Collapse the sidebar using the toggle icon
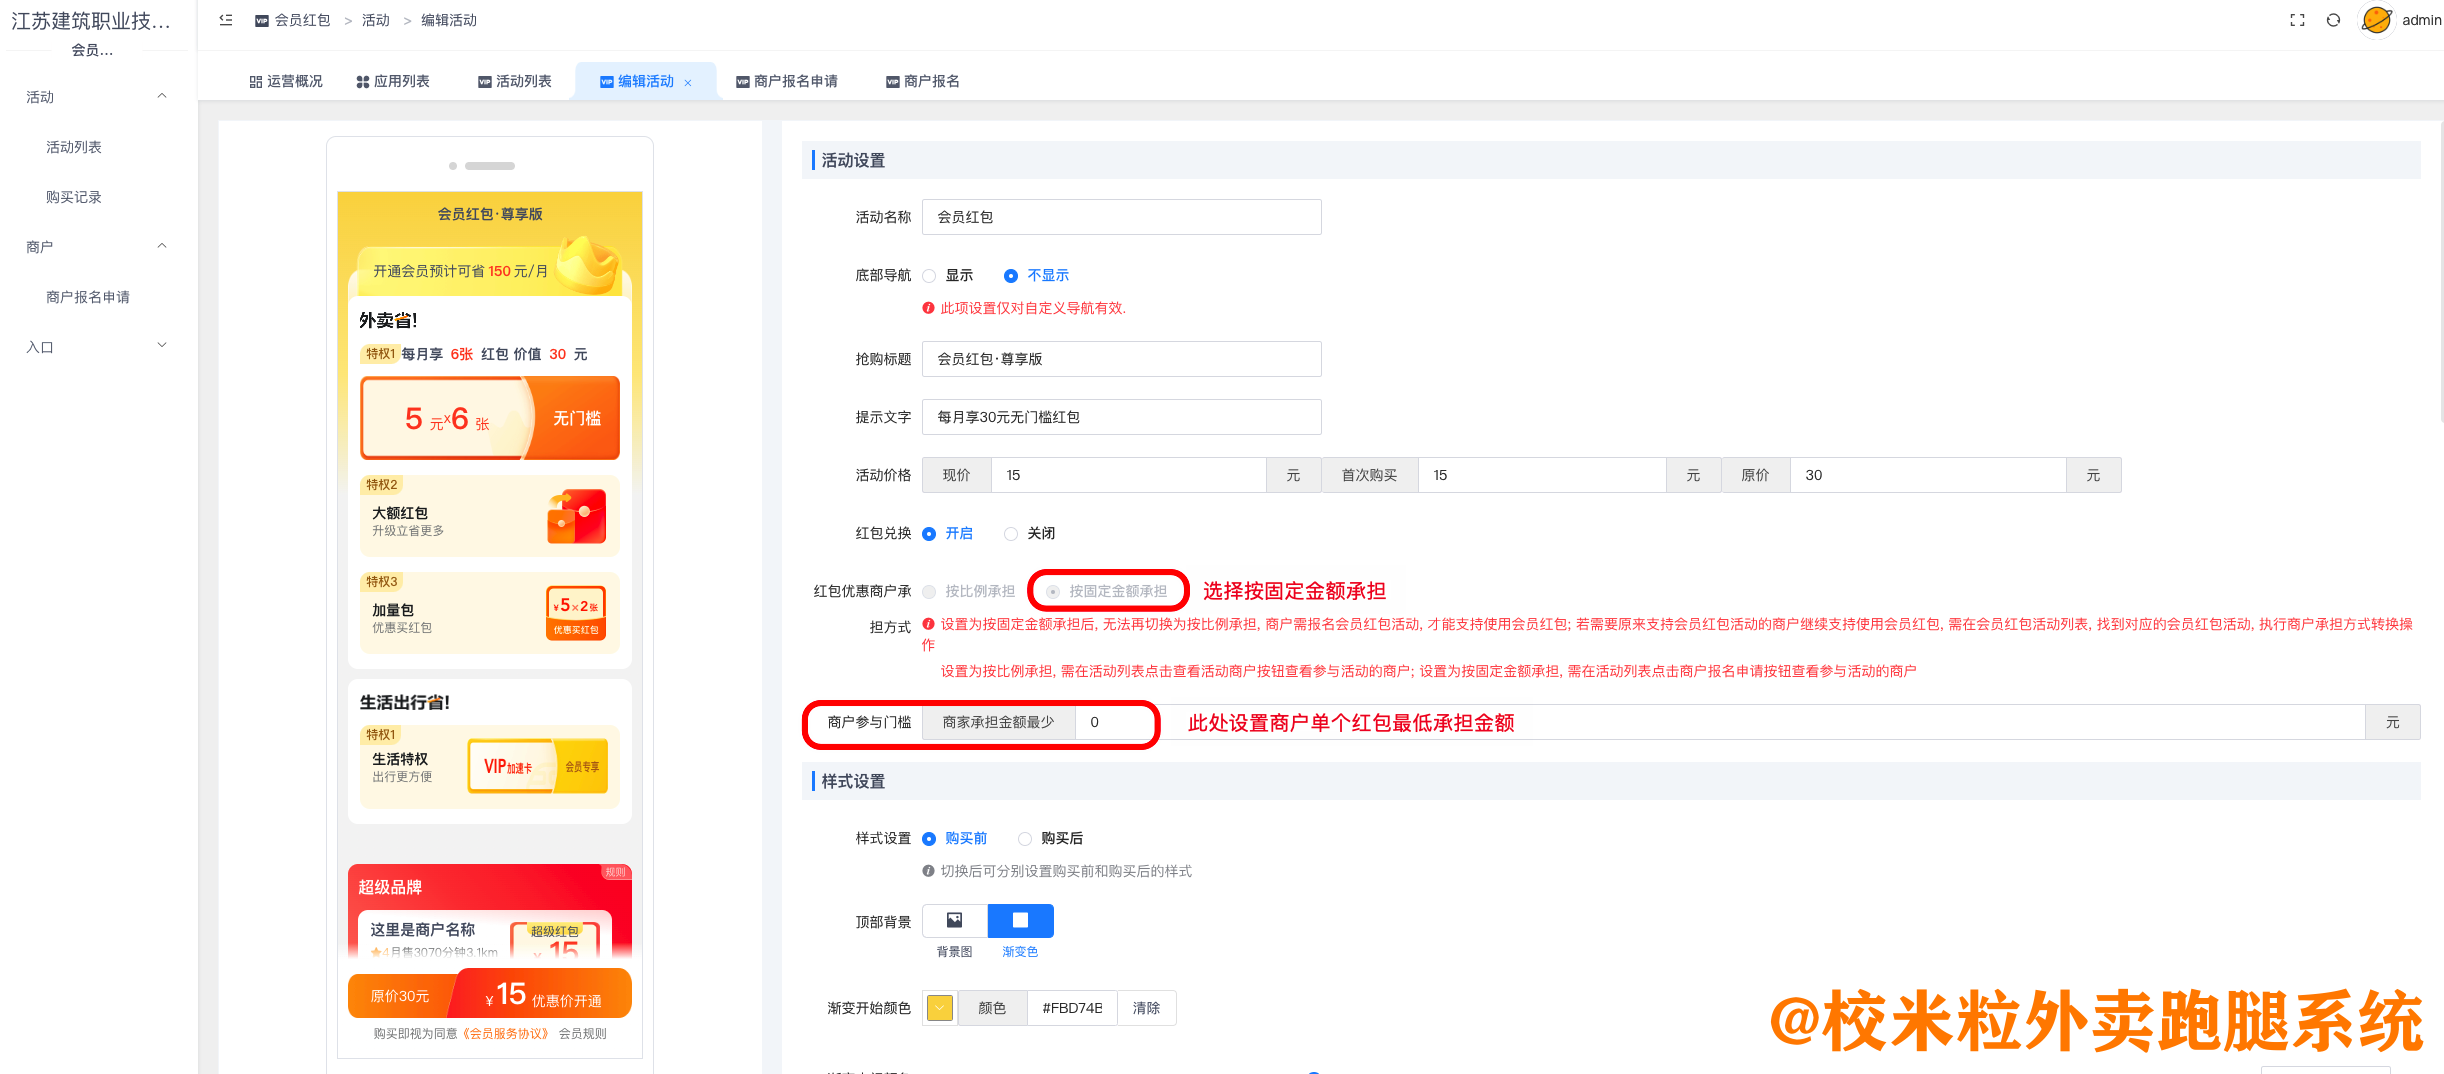The width and height of the screenshot is (2444, 1074). pos(225,19)
